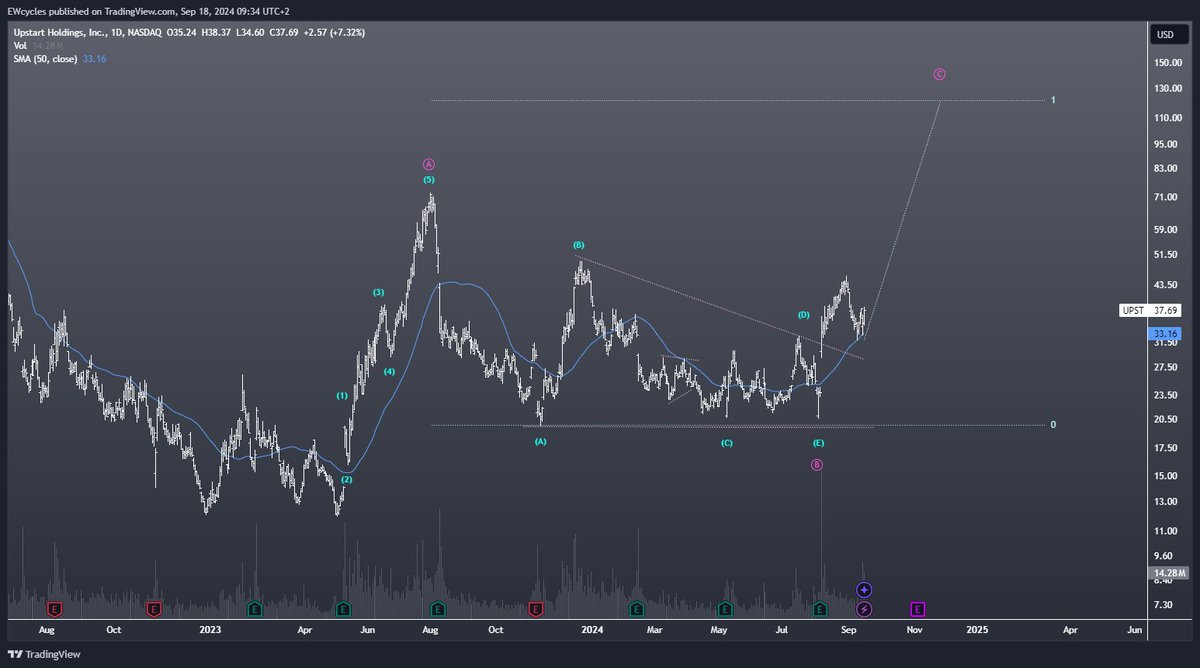Select the pink circled C wave label

pyautogui.click(x=939, y=74)
